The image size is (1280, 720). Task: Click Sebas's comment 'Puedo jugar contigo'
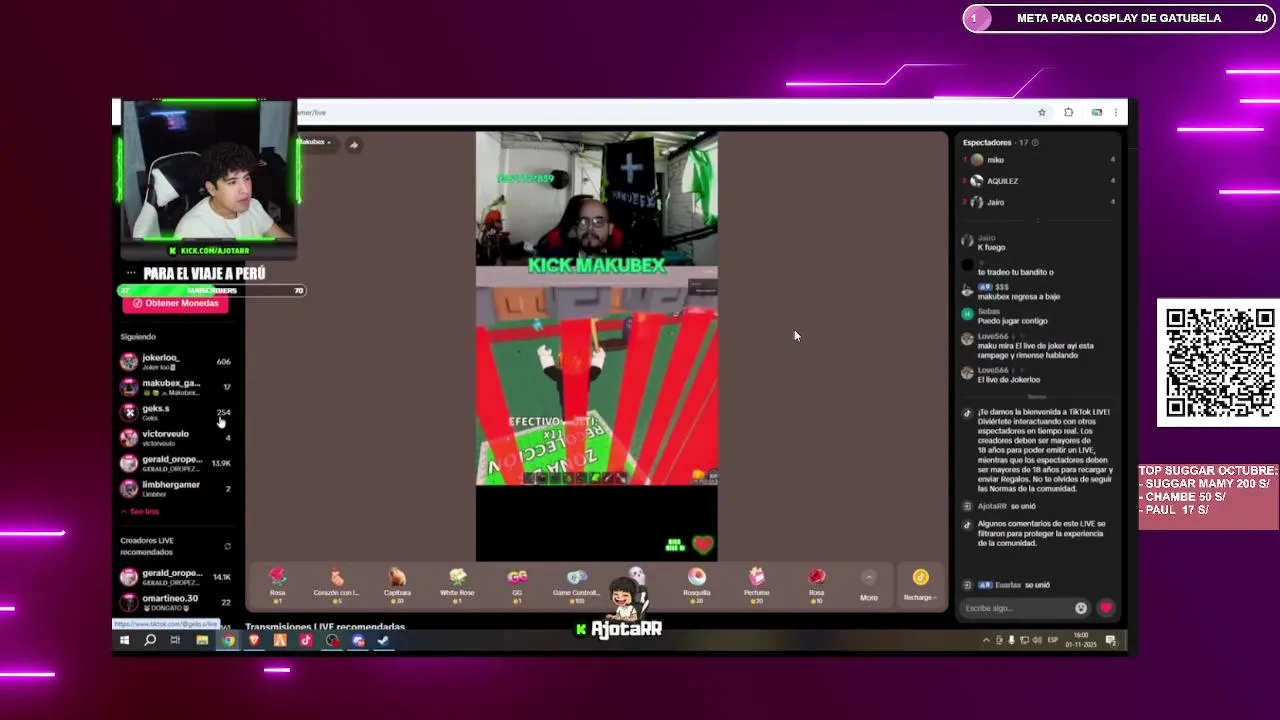[x=1012, y=321]
